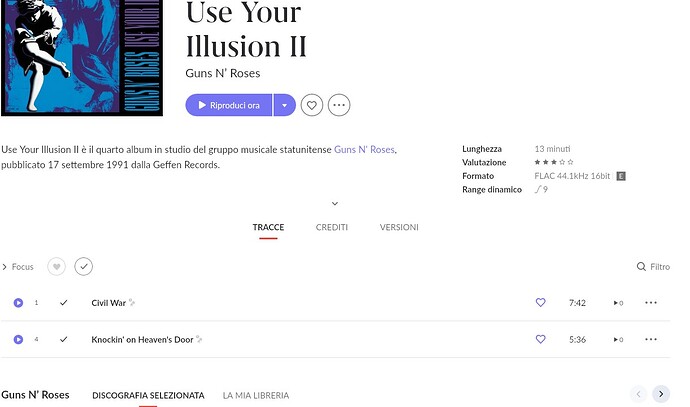
Task: Click the 13 minuti length value
Action: [552, 149]
